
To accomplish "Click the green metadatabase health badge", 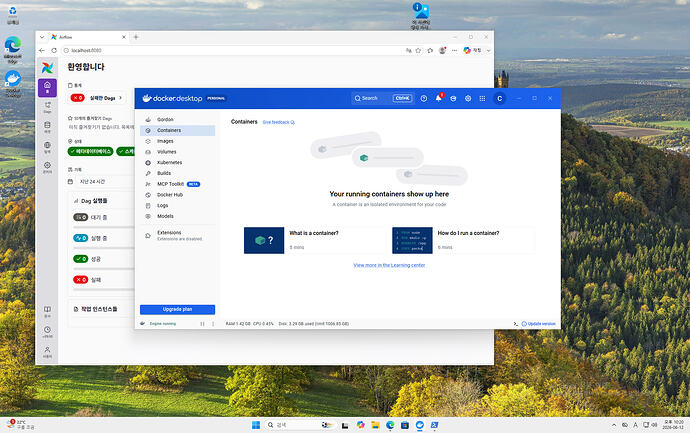I will point(91,151).
